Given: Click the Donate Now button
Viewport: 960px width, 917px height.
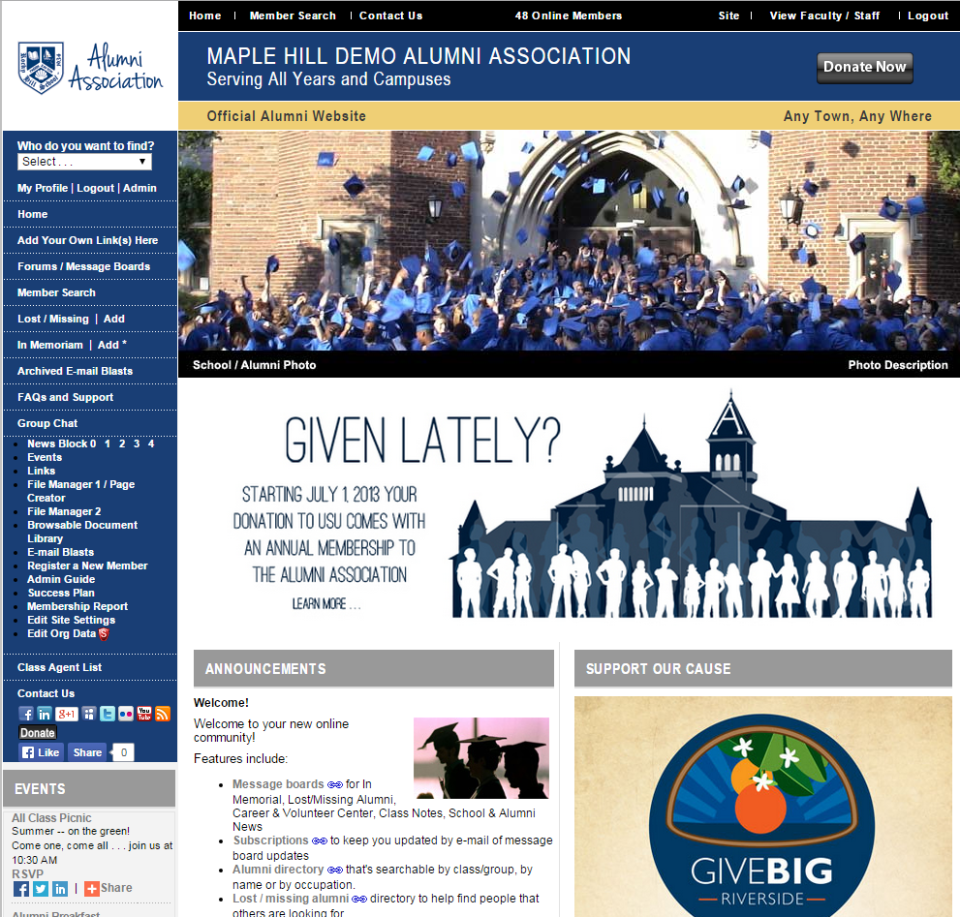Looking at the screenshot, I should pyautogui.click(x=864, y=67).
